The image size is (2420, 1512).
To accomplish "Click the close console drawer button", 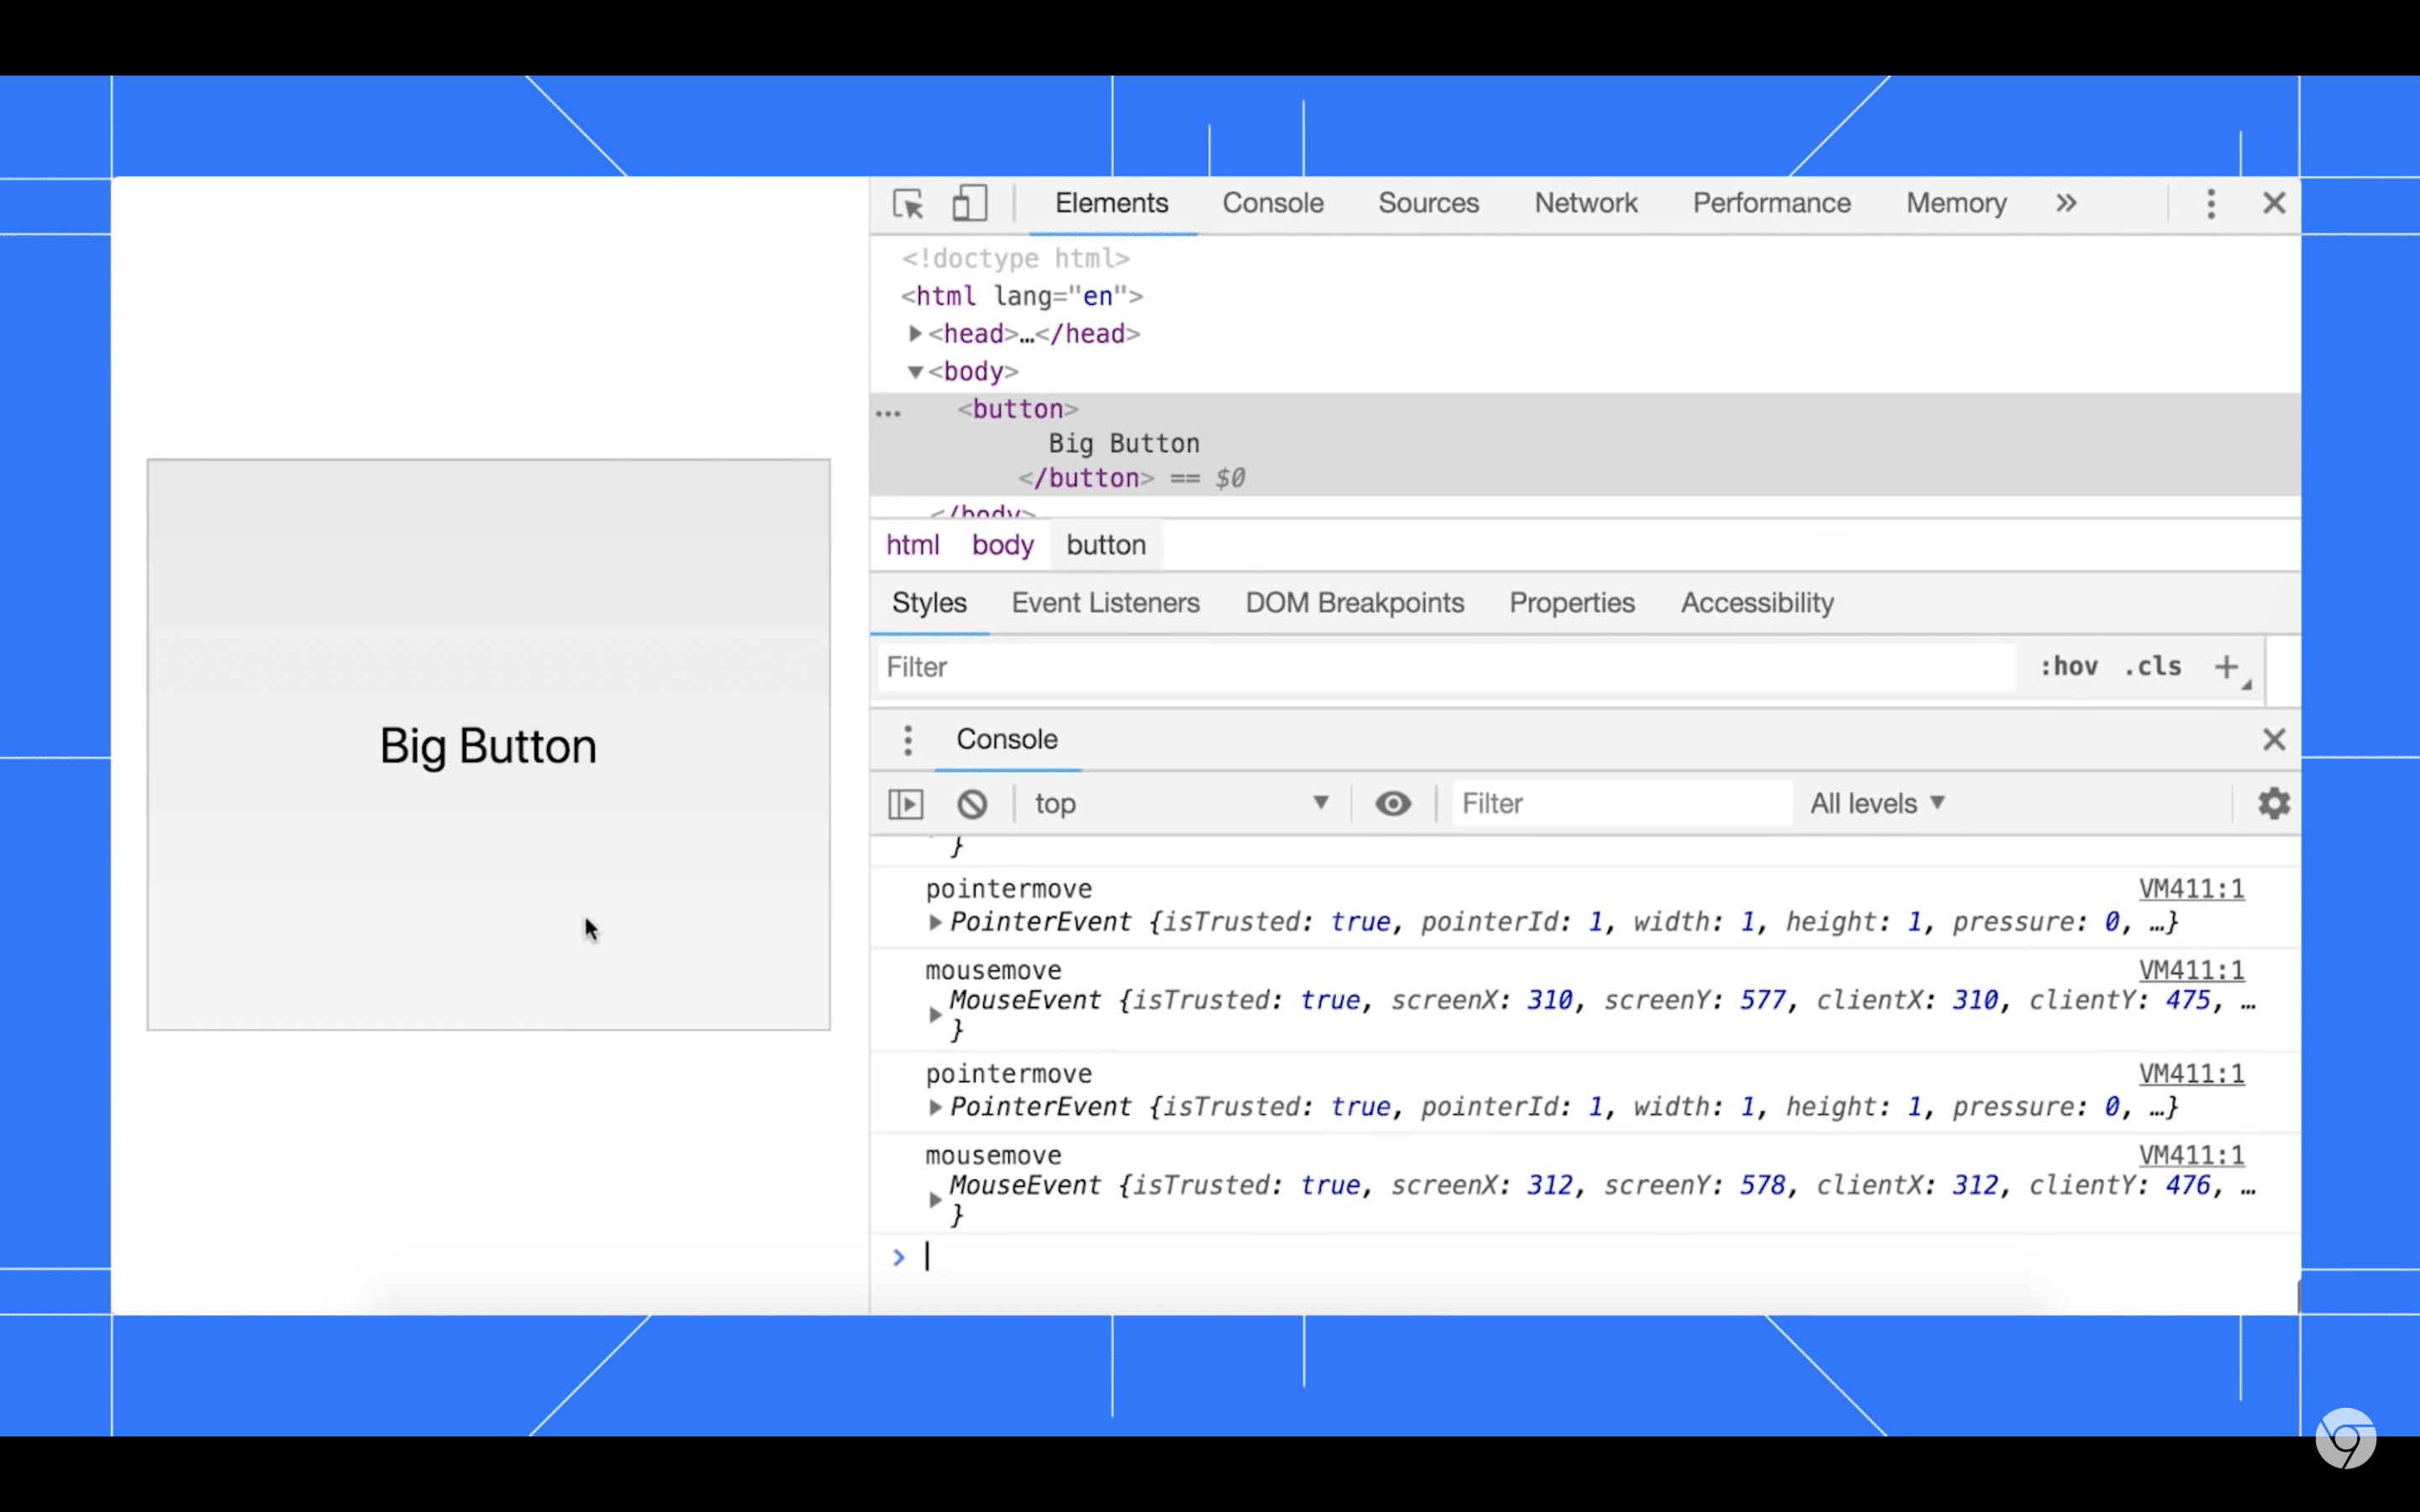I will point(2274,738).
